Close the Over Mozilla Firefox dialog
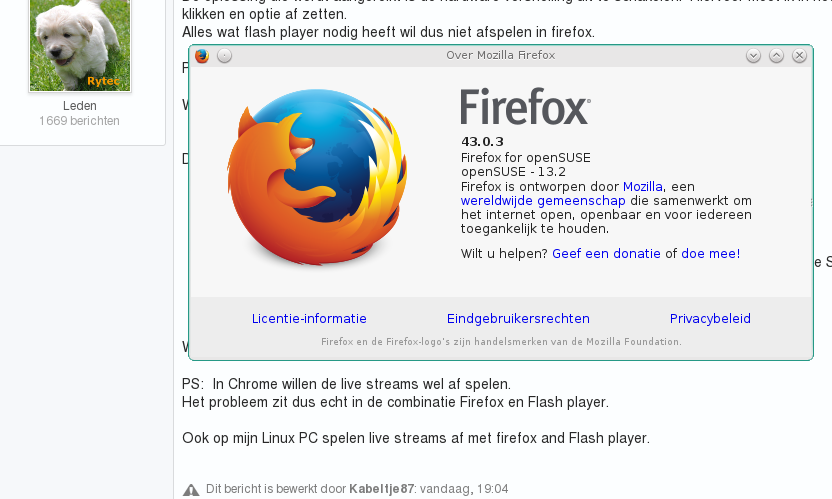This screenshot has width=832, height=499. [799, 56]
